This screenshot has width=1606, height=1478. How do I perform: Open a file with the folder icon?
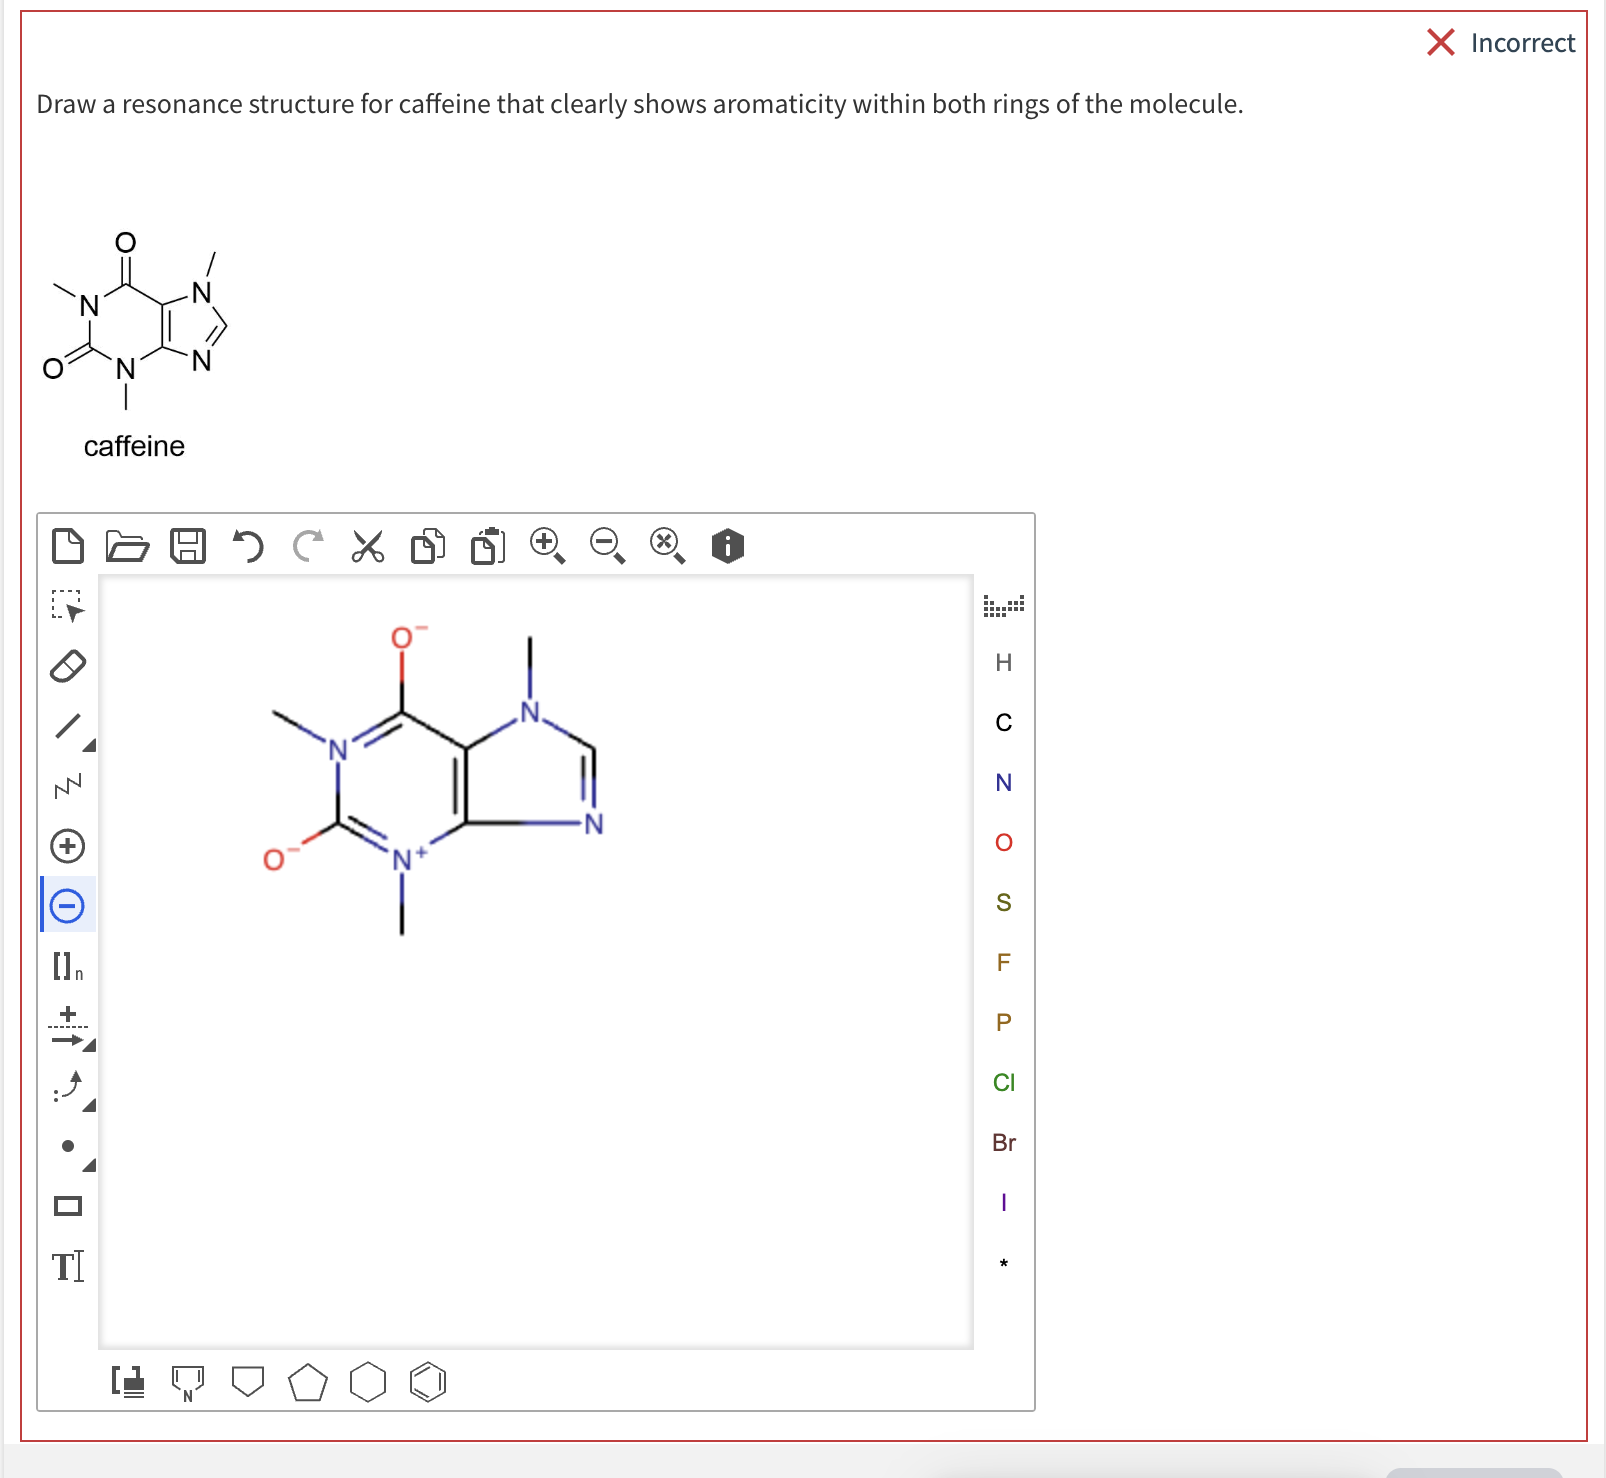(x=127, y=546)
